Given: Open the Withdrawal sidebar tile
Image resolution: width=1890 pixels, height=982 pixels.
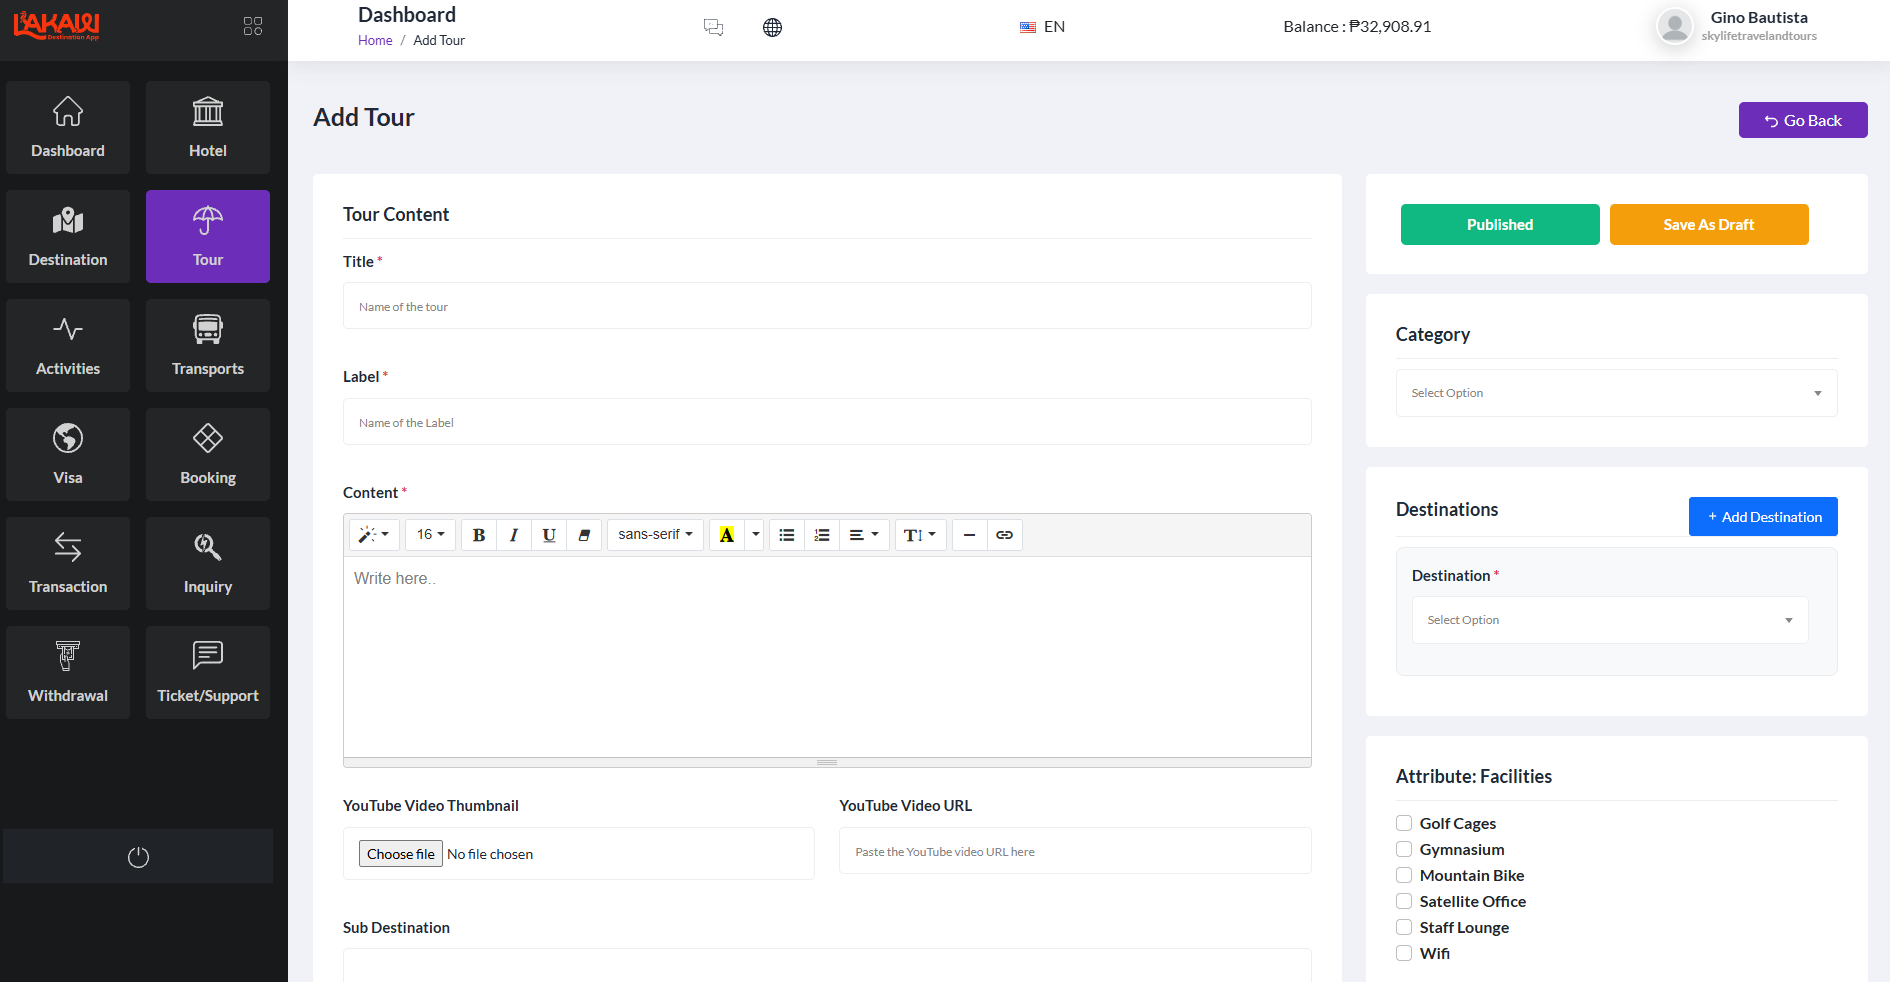Looking at the screenshot, I should [68, 672].
